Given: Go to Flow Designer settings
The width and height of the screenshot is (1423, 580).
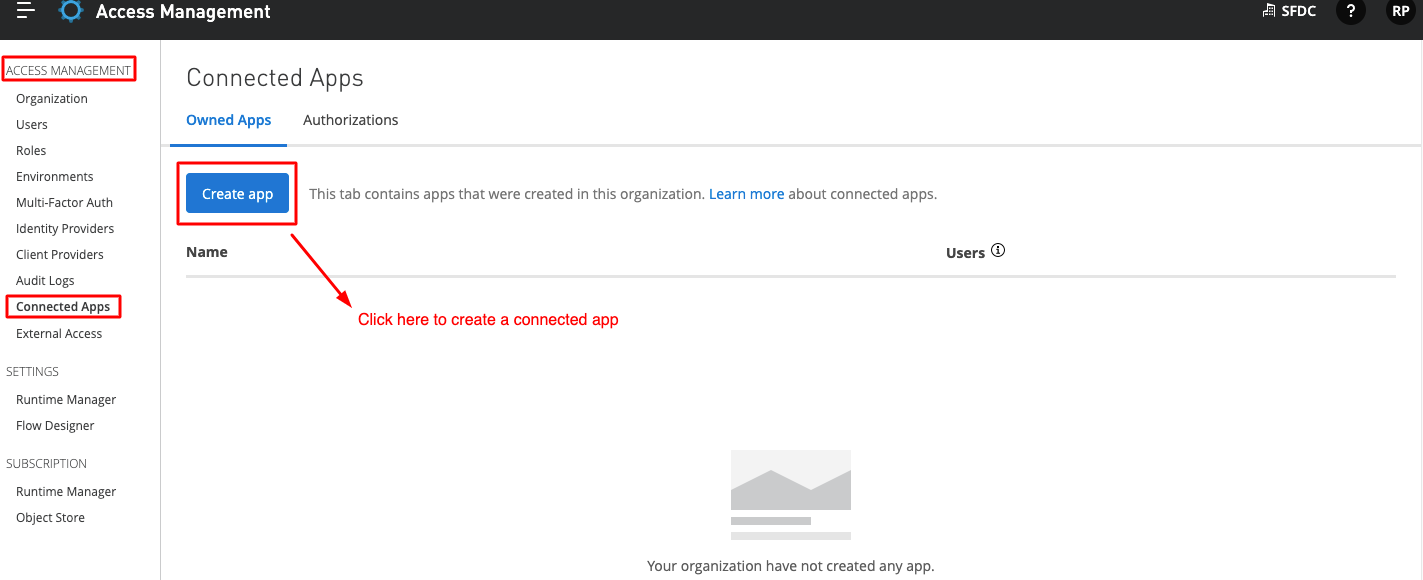Looking at the screenshot, I should 54,425.
